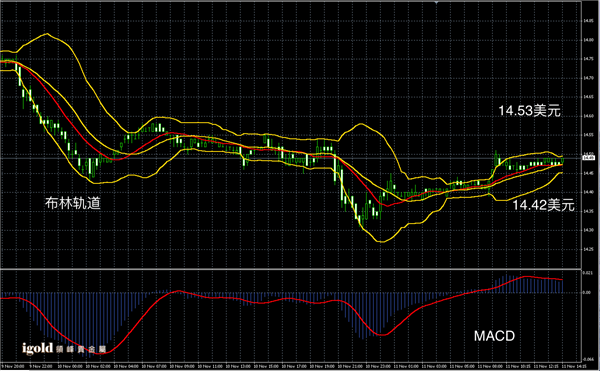
Task: Select the upper Bollinger band peak at far left
Action: pos(47,34)
